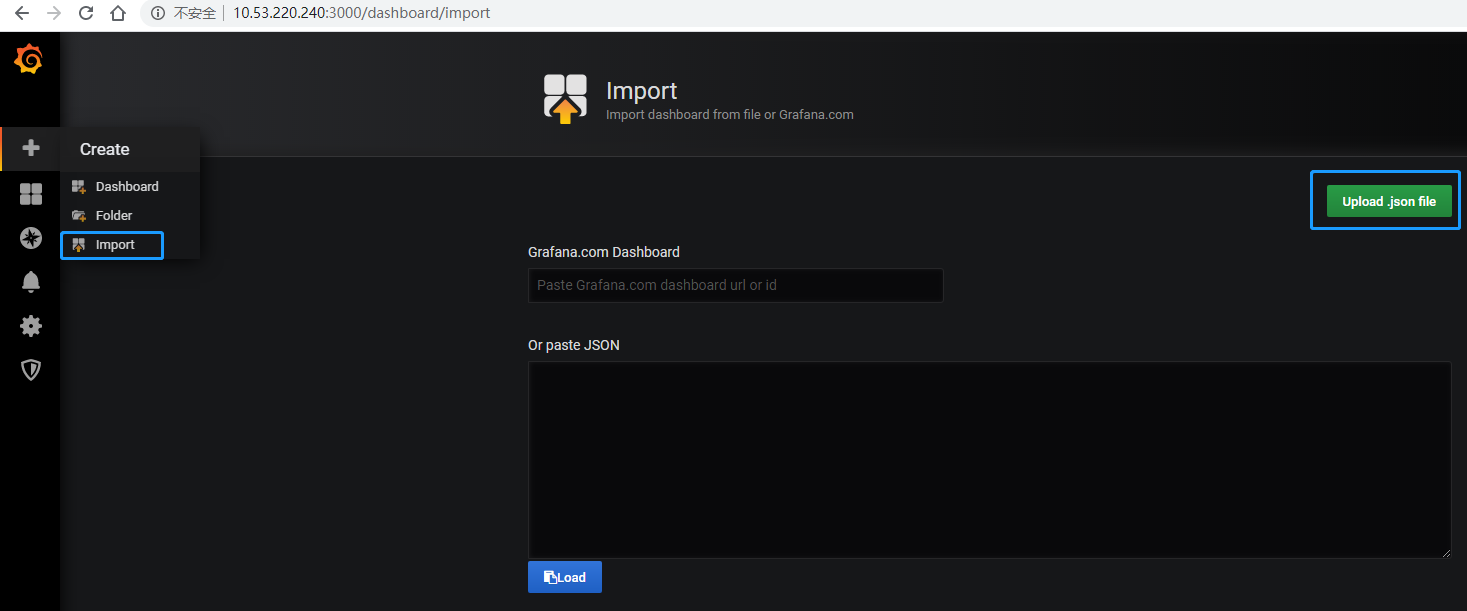Image resolution: width=1467 pixels, height=611 pixels.
Task: Open the Dashboards grid icon in sidebar
Action: coord(31,194)
